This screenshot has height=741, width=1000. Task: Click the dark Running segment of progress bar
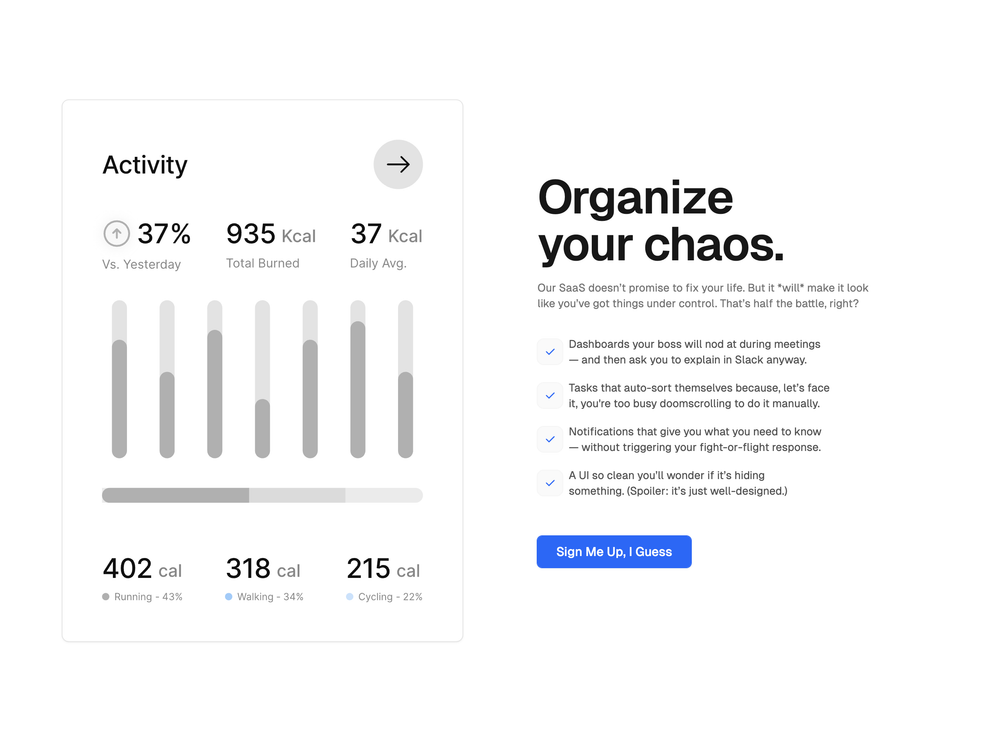[175, 495]
